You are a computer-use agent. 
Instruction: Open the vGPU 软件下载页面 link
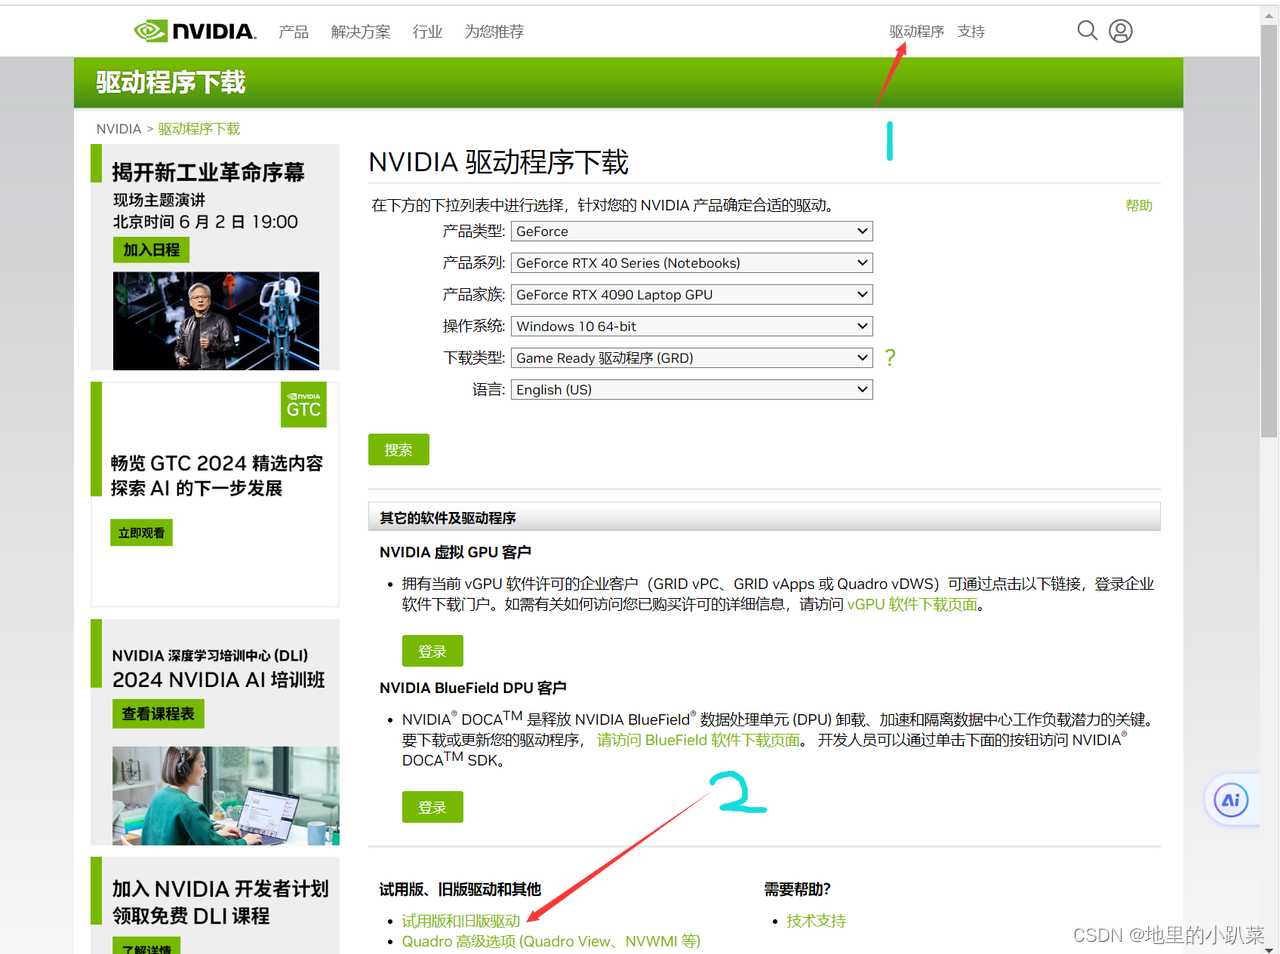click(x=912, y=604)
